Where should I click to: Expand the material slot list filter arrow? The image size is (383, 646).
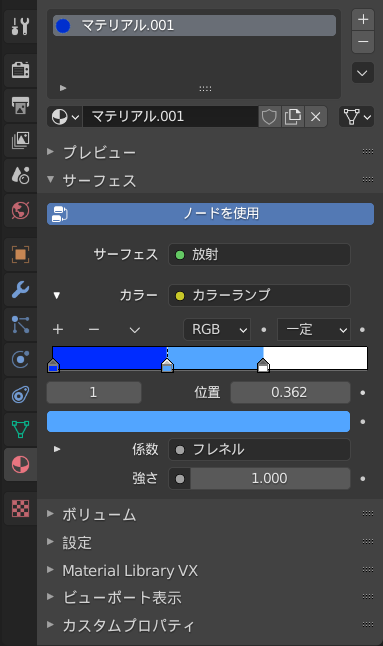click(63, 88)
